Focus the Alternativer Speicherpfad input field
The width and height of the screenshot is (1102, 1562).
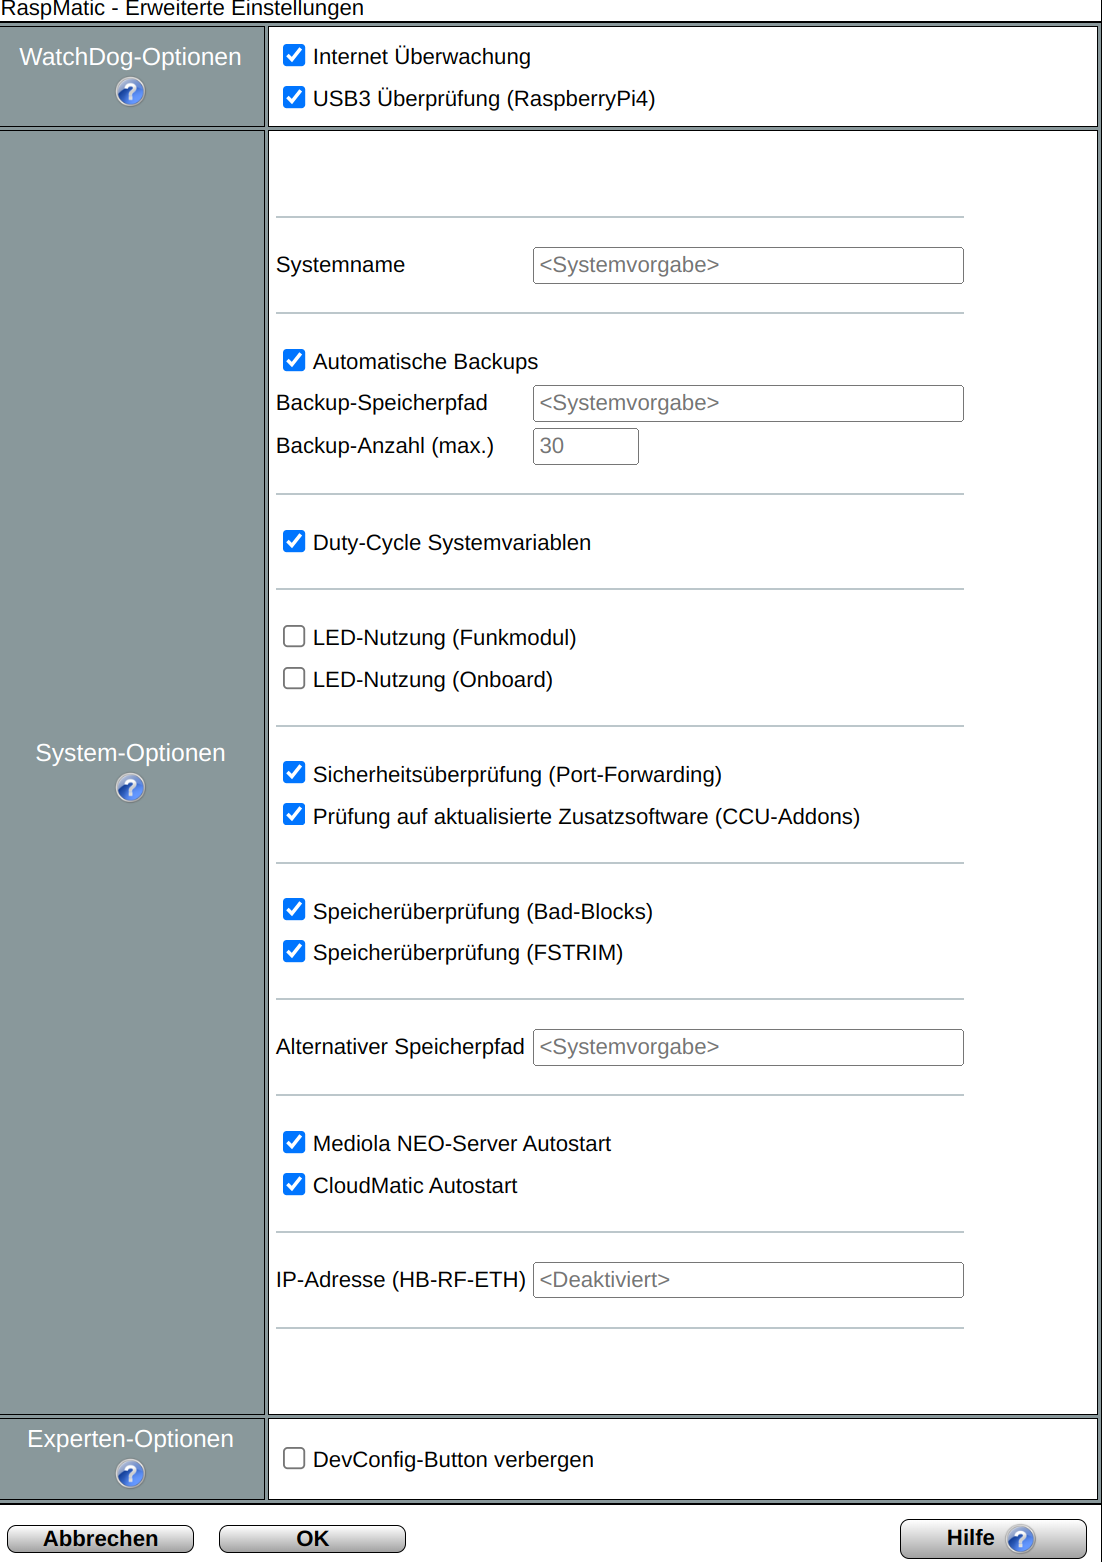click(748, 1047)
